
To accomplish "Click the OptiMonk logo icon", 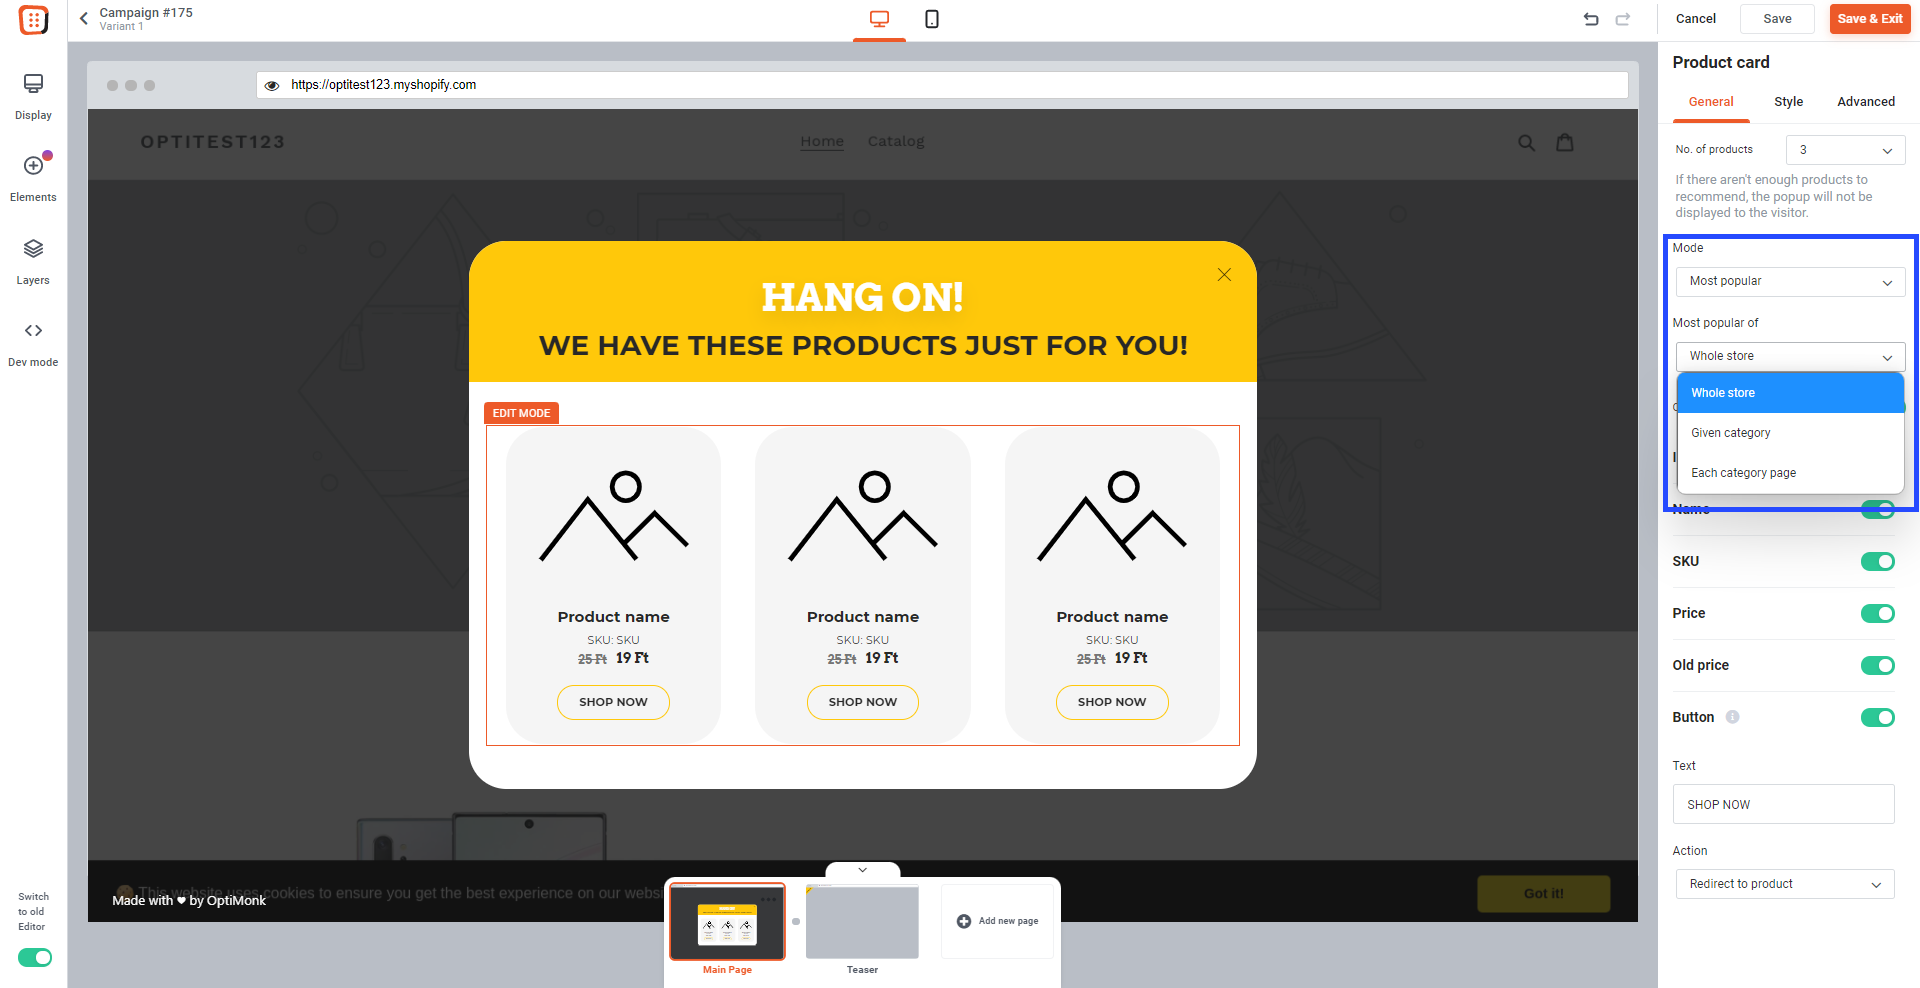I will click(33, 20).
